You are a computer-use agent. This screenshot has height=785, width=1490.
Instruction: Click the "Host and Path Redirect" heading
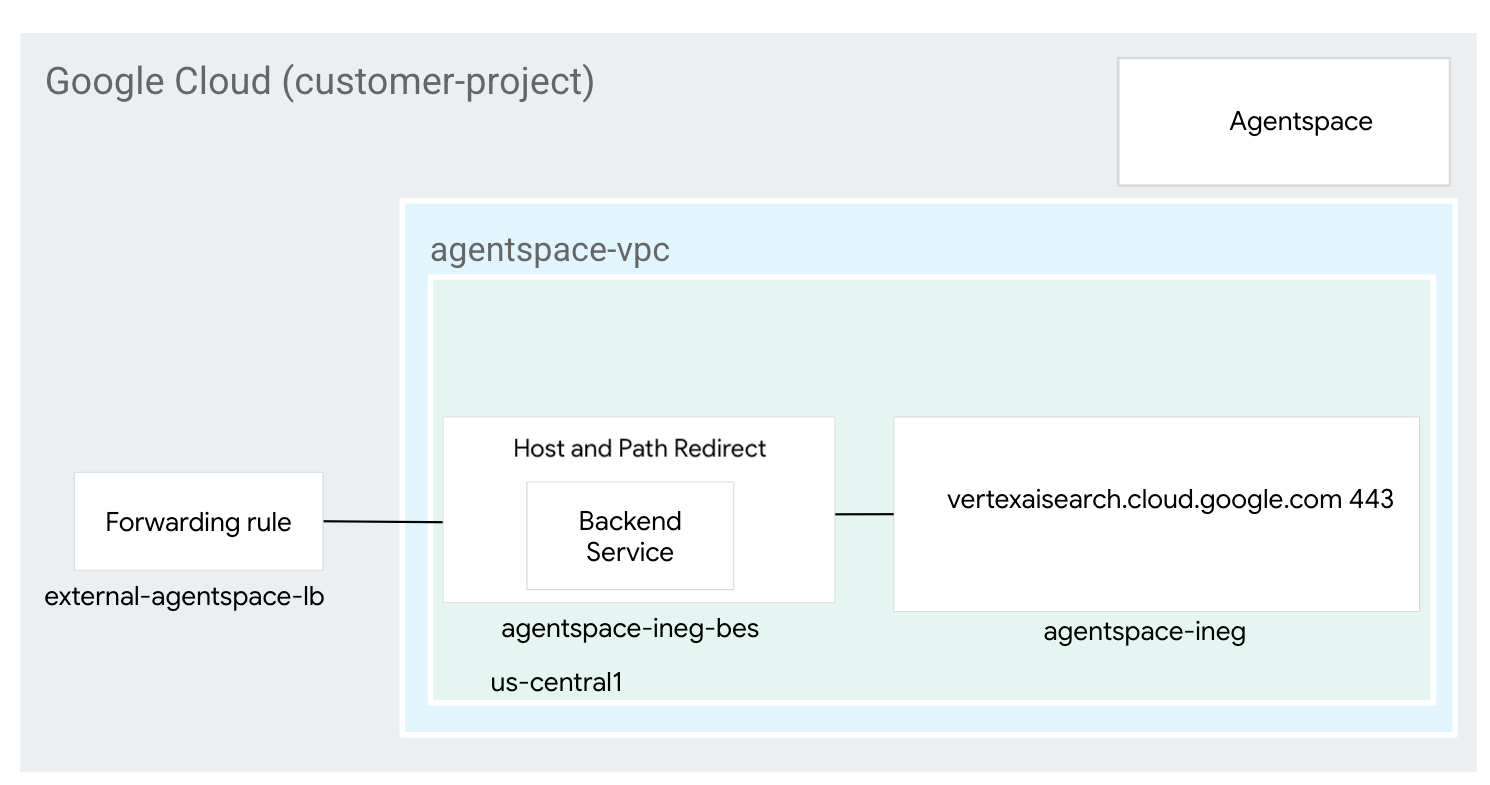coord(639,448)
